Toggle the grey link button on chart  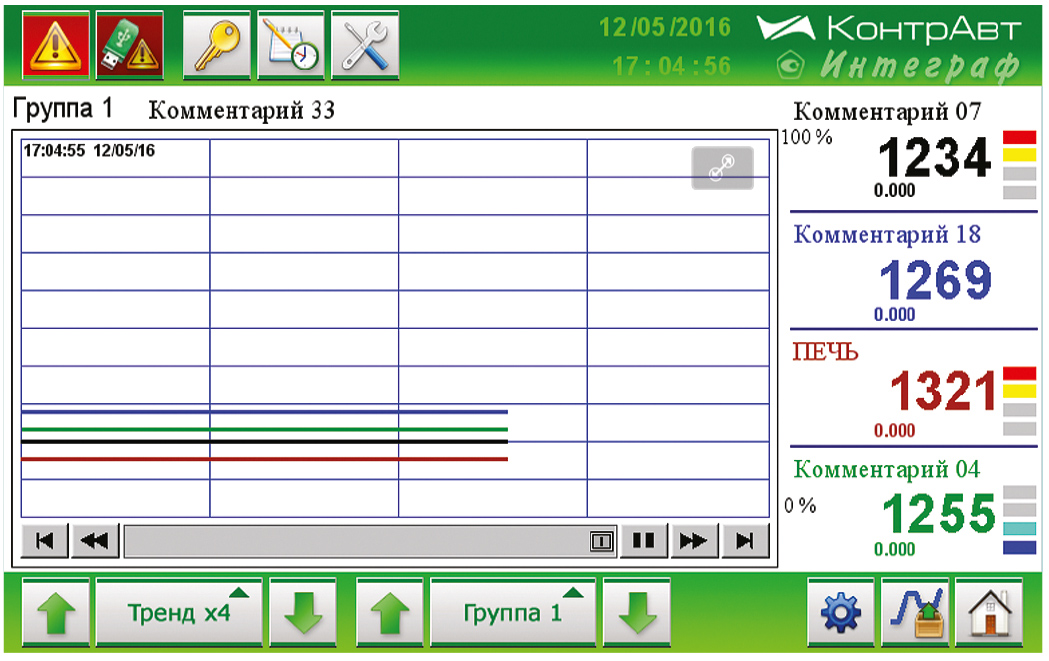[x=722, y=168]
